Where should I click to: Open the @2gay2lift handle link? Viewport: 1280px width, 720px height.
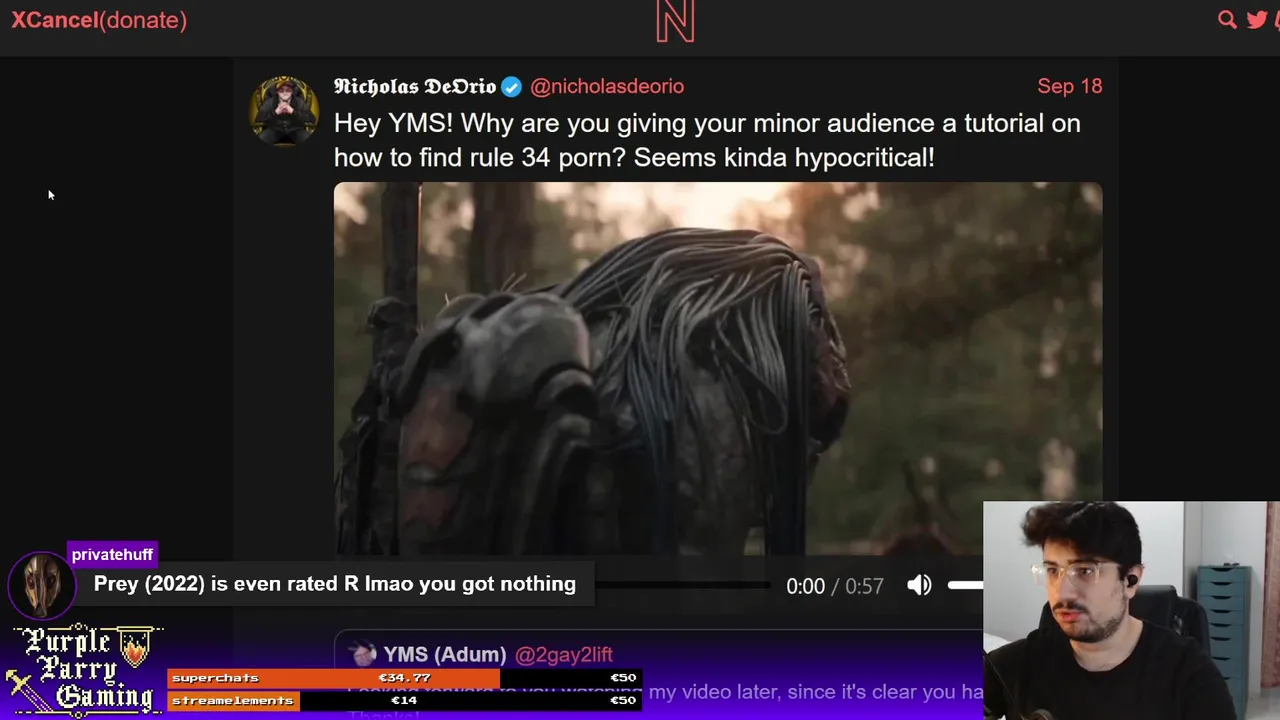point(563,655)
